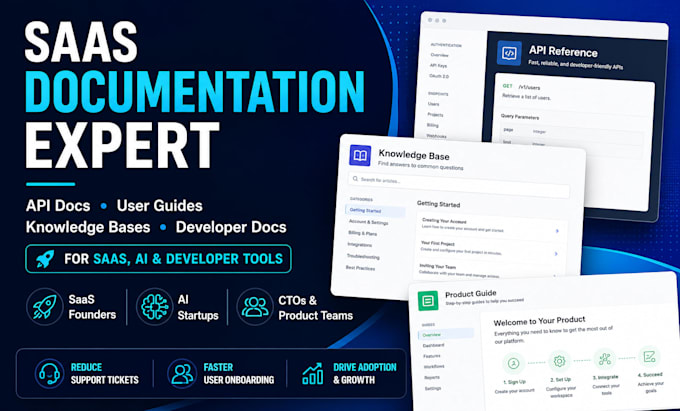Open Users endpoint in API Reference sidebar
The image size is (680, 411).
[x=434, y=104]
